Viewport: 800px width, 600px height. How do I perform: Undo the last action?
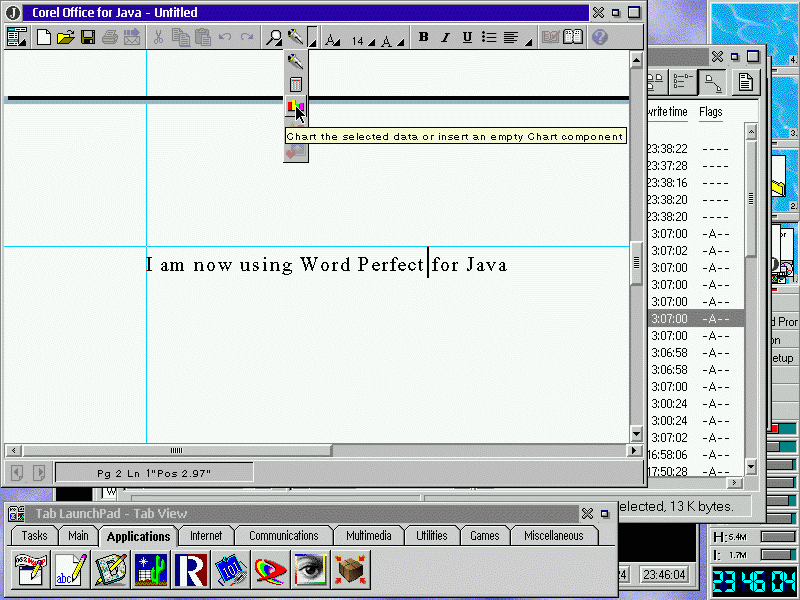coord(225,37)
